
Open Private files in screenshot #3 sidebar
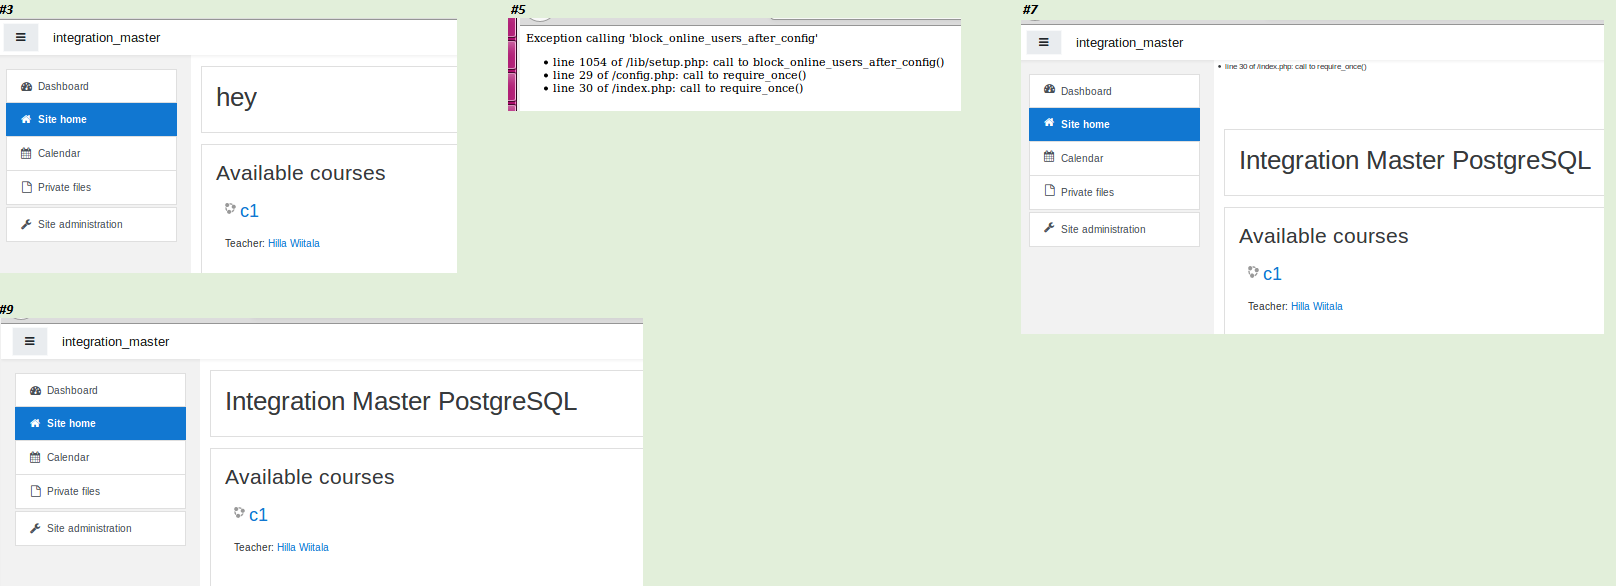91,187
